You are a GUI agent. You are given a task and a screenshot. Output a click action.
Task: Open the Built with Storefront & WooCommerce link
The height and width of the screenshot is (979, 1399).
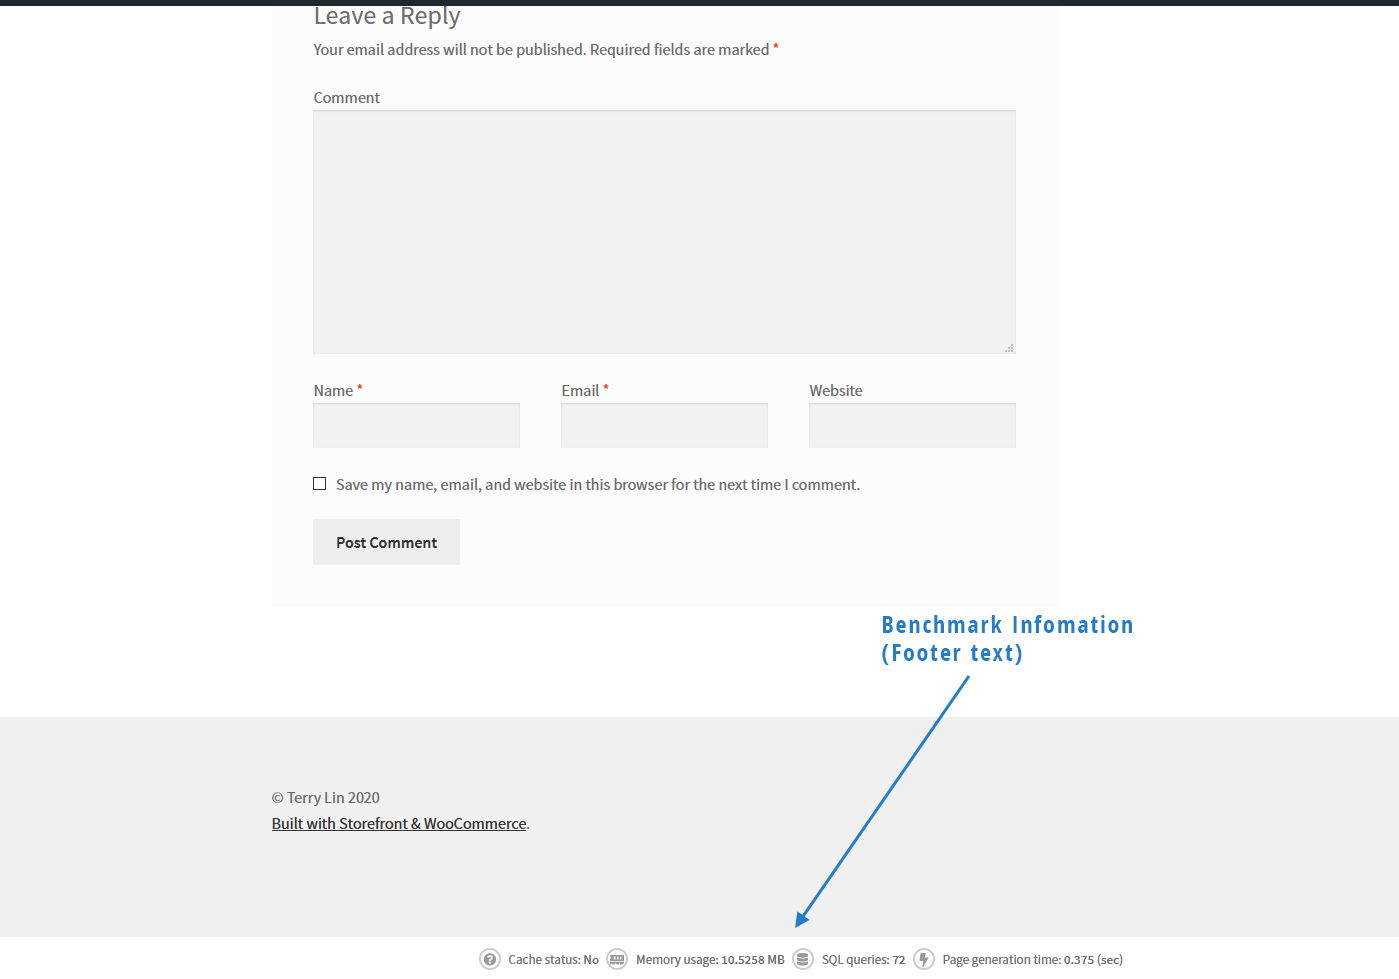coord(399,824)
